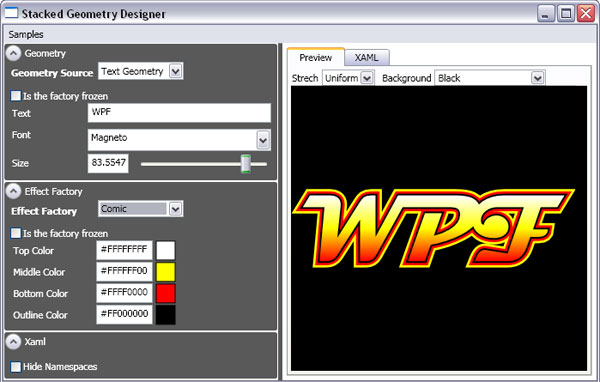This screenshot has height=382, width=600.
Task: Click the Top Color hex field #FFFFFFFF
Action: click(124, 250)
